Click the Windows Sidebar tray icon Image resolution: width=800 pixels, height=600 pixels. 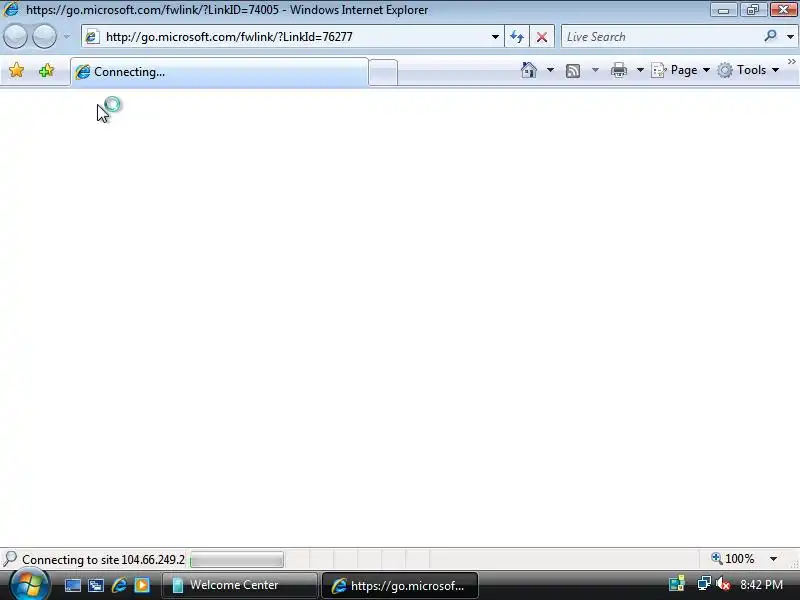click(677, 584)
